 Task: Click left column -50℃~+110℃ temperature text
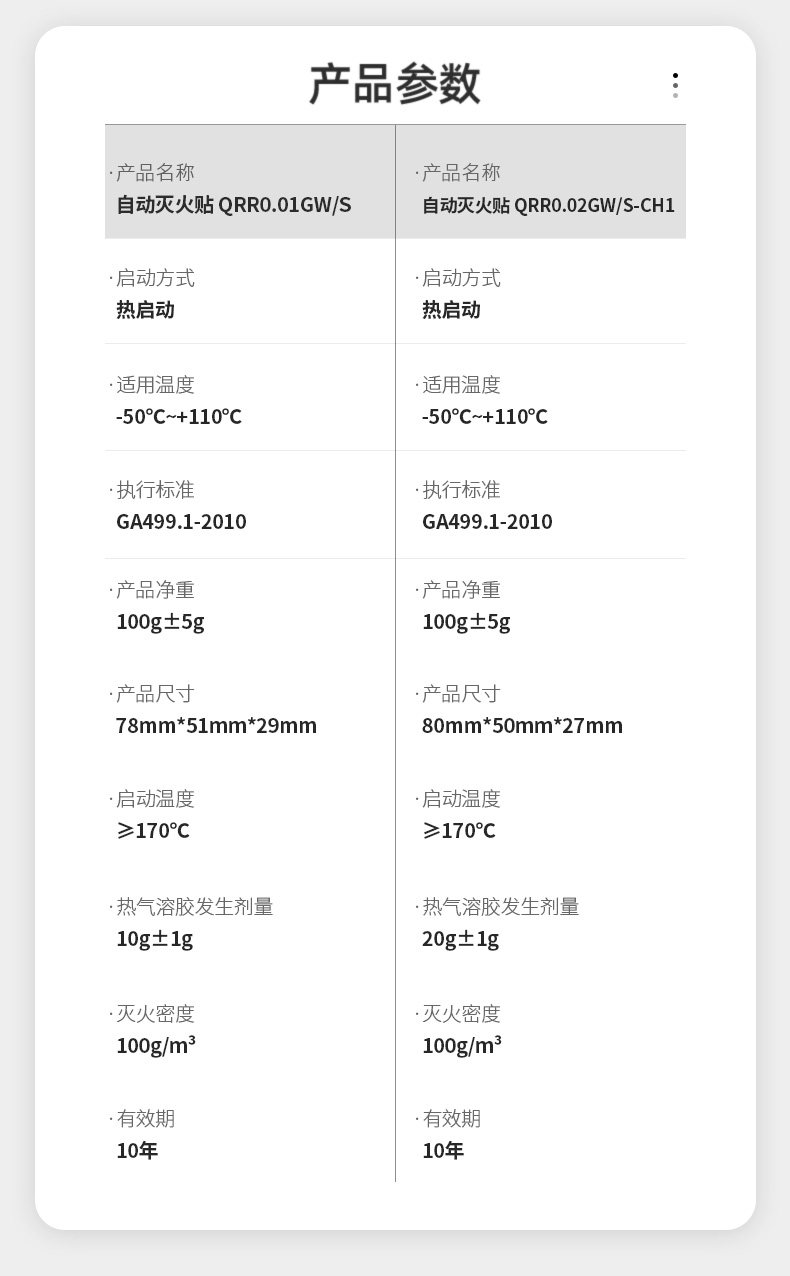click(179, 416)
